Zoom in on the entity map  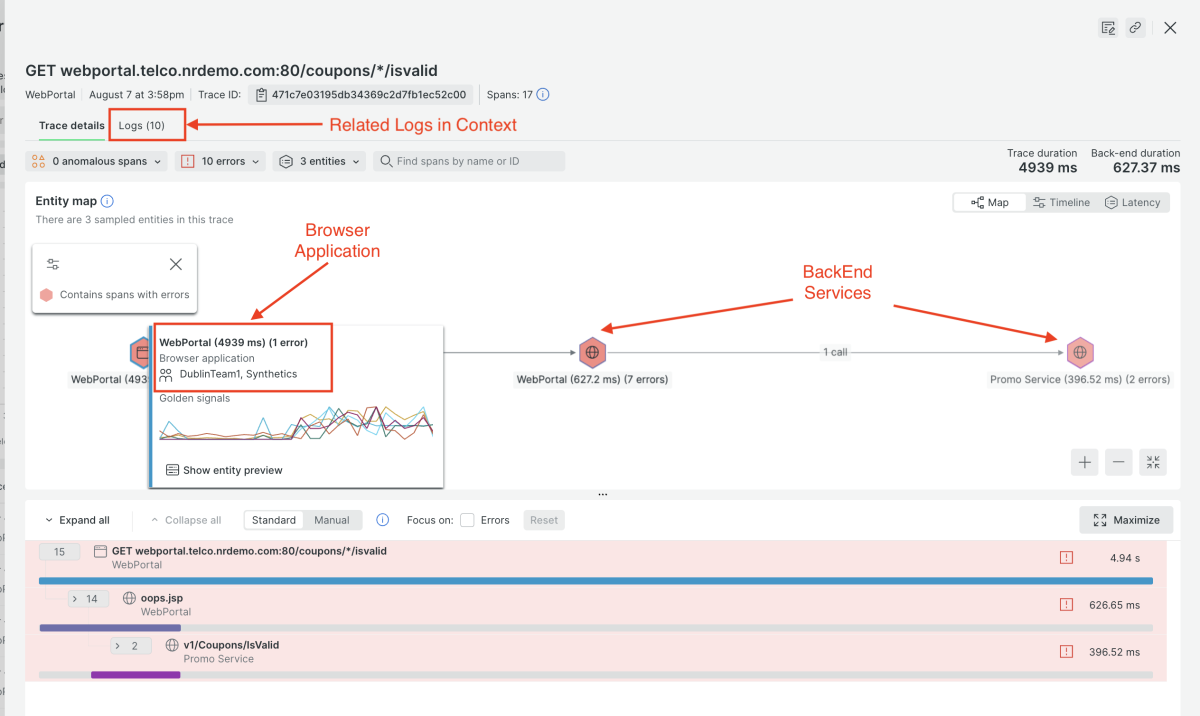pyautogui.click(x=1084, y=461)
